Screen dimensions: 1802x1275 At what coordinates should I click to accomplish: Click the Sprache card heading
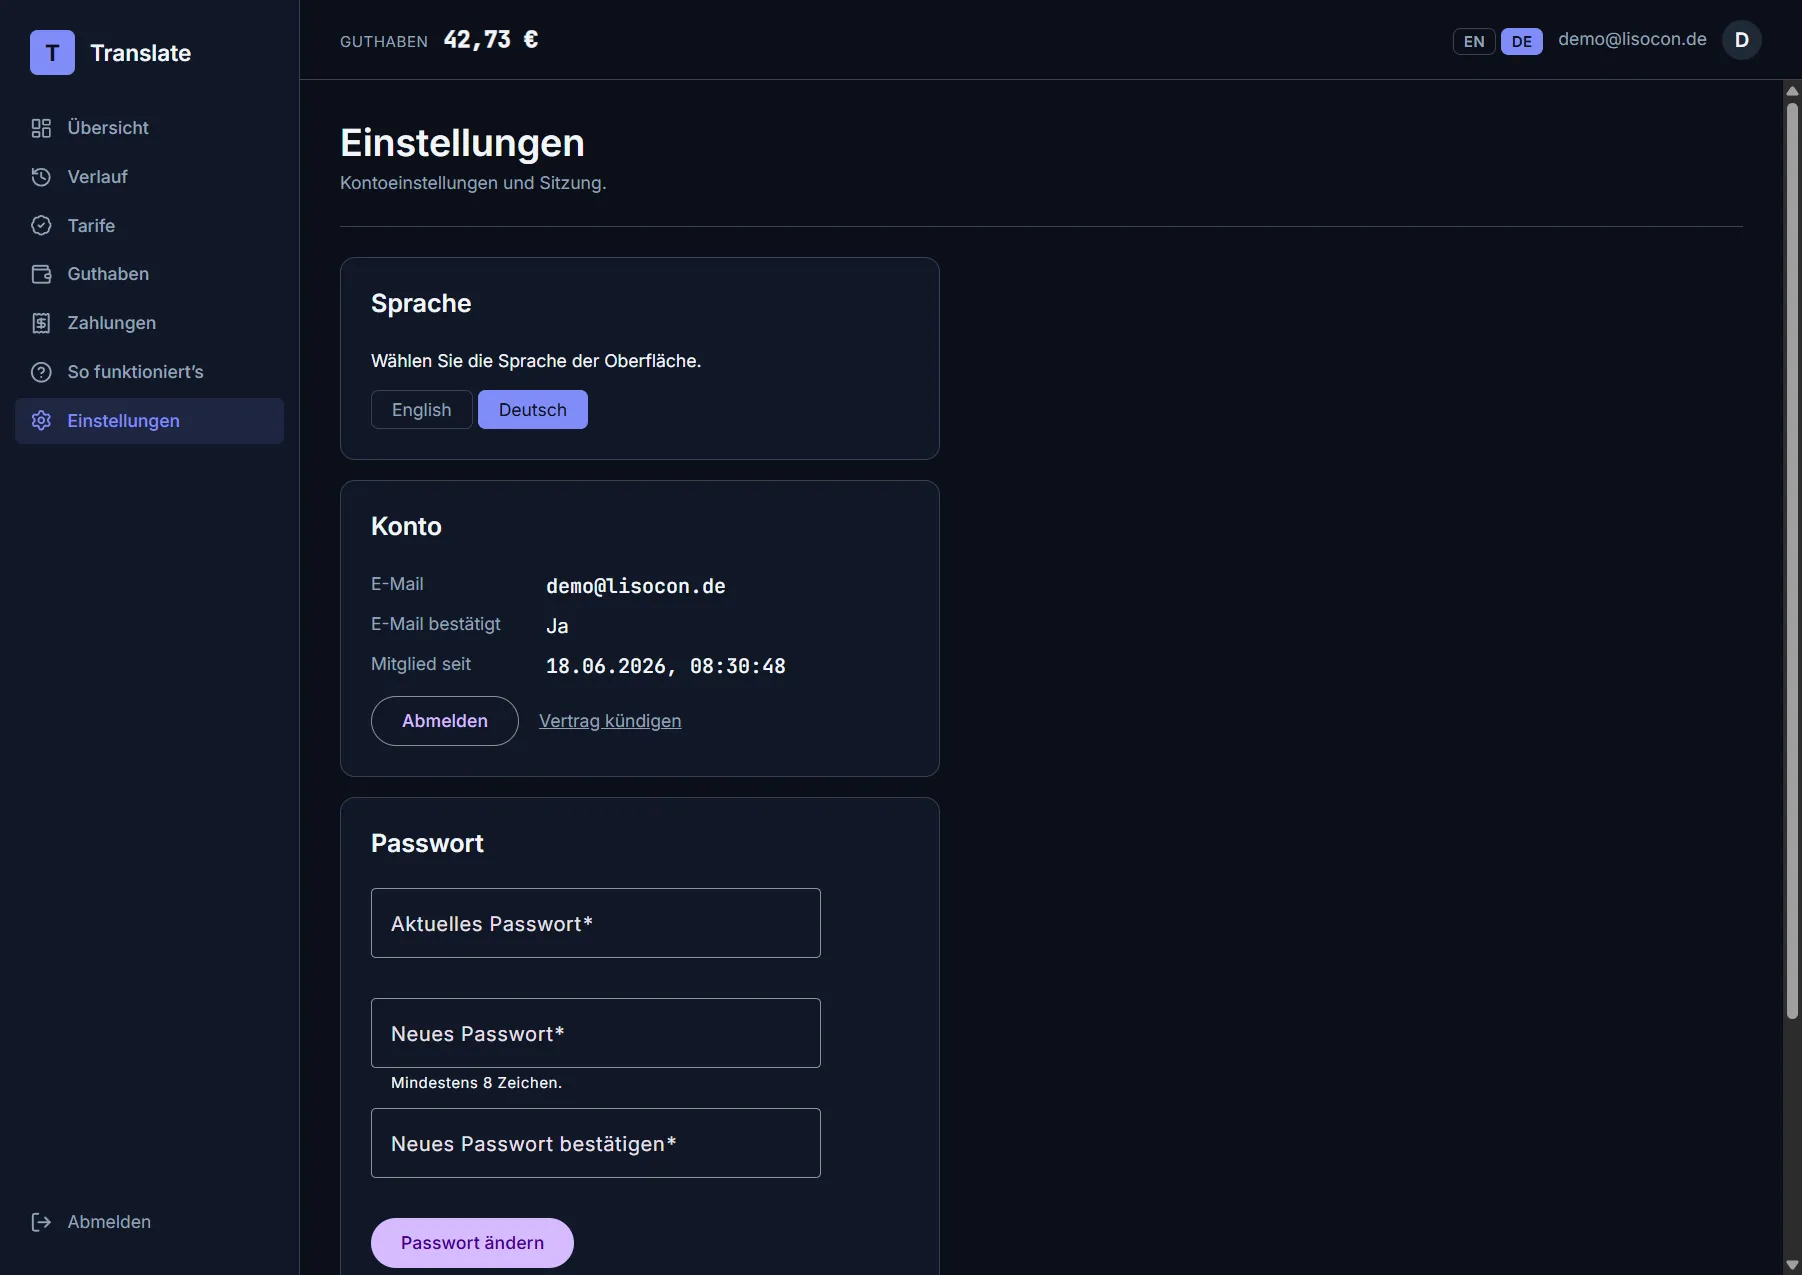pos(421,304)
